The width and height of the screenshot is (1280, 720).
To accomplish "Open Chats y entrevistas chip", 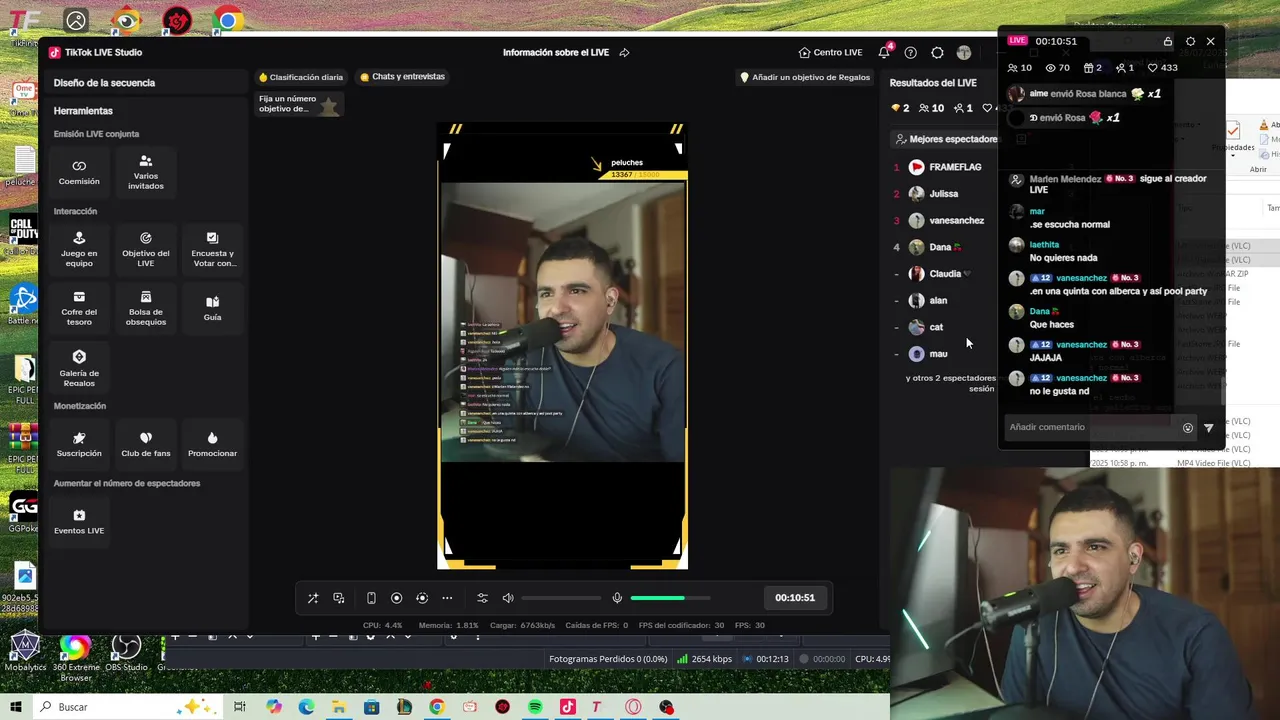I will click(x=403, y=77).
